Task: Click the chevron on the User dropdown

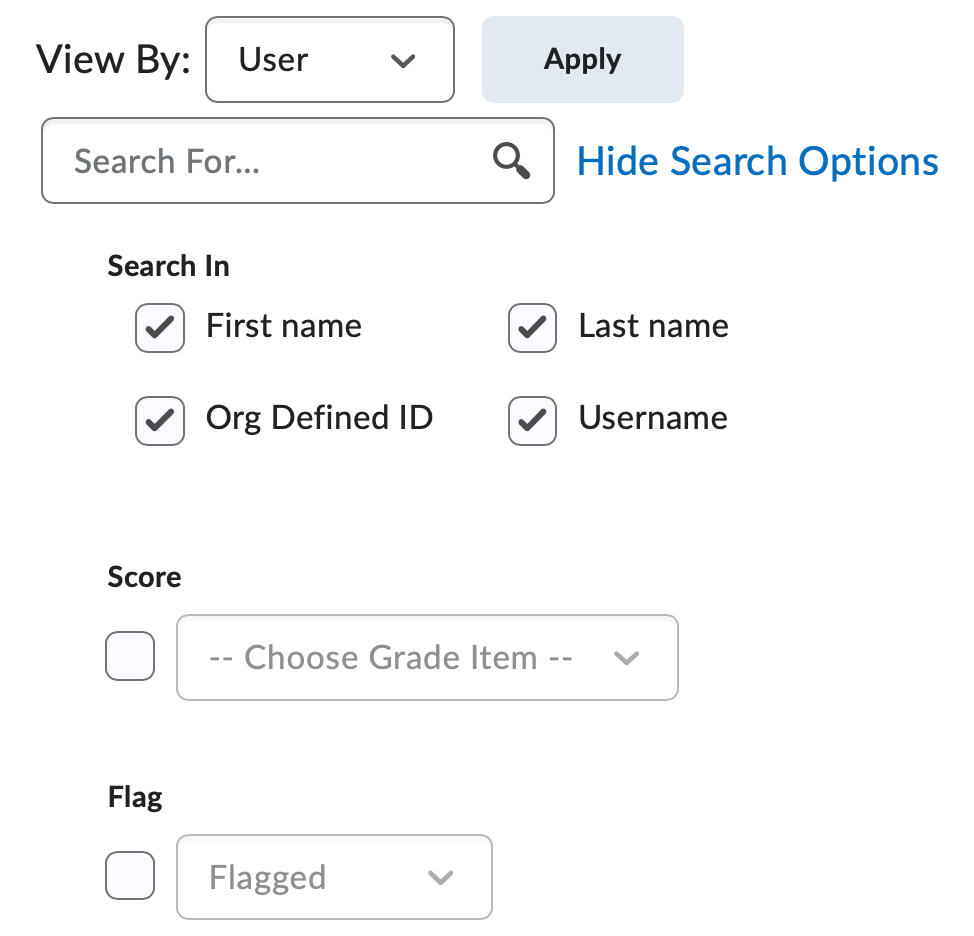Action: point(404,60)
